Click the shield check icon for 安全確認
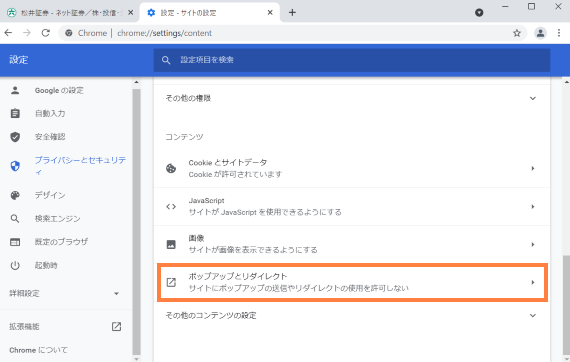This screenshot has height=362, width=570. point(15,137)
